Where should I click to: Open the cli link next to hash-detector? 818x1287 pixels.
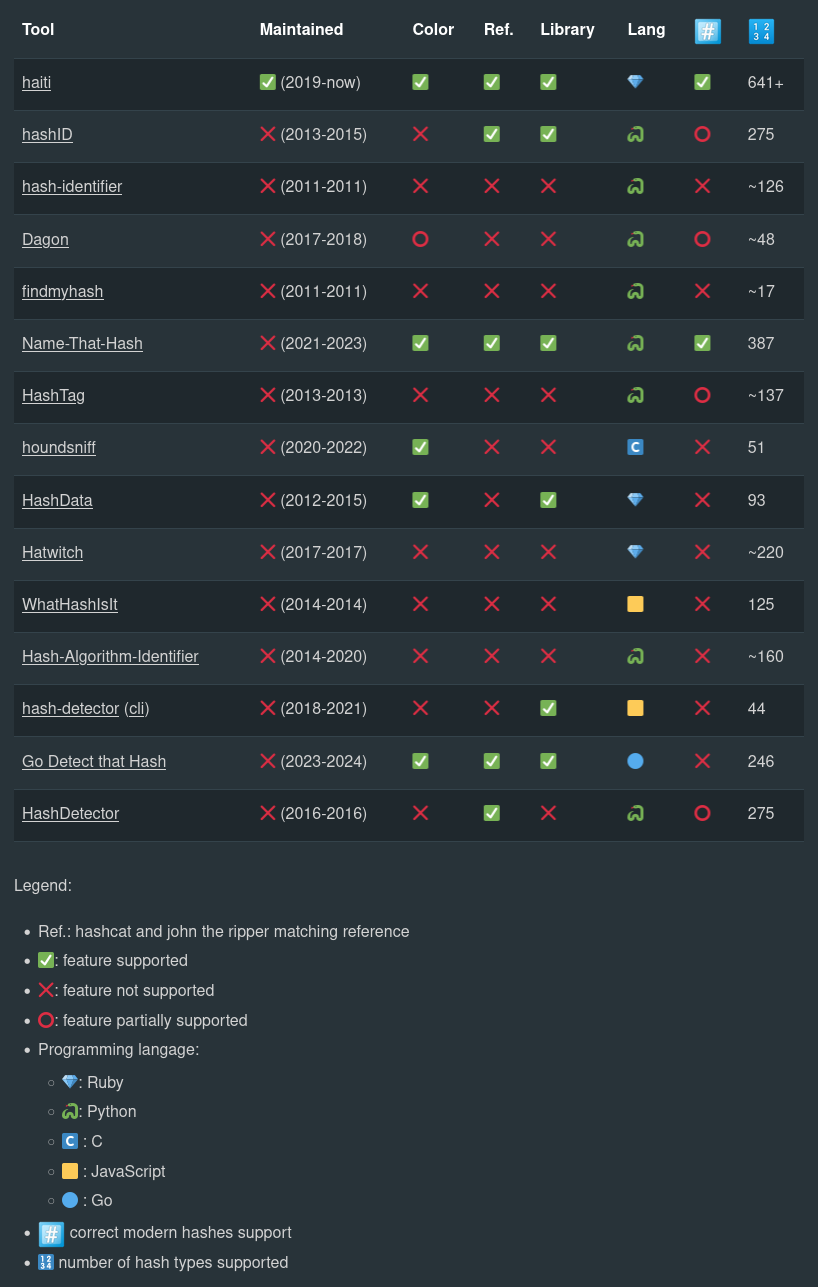(x=136, y=708)
